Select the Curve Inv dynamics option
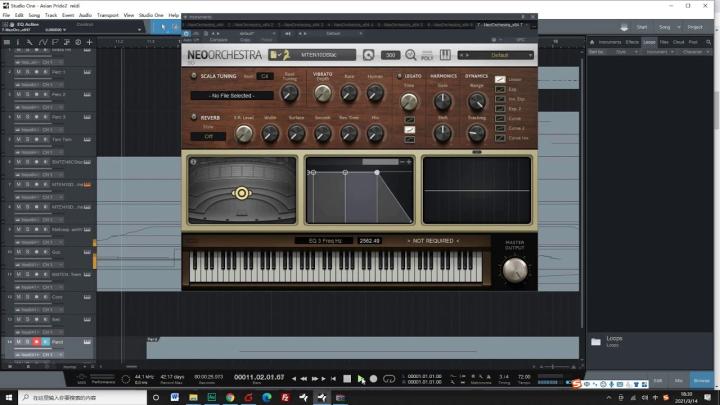Viewport: 720px width, 405px height. point(500,138)
